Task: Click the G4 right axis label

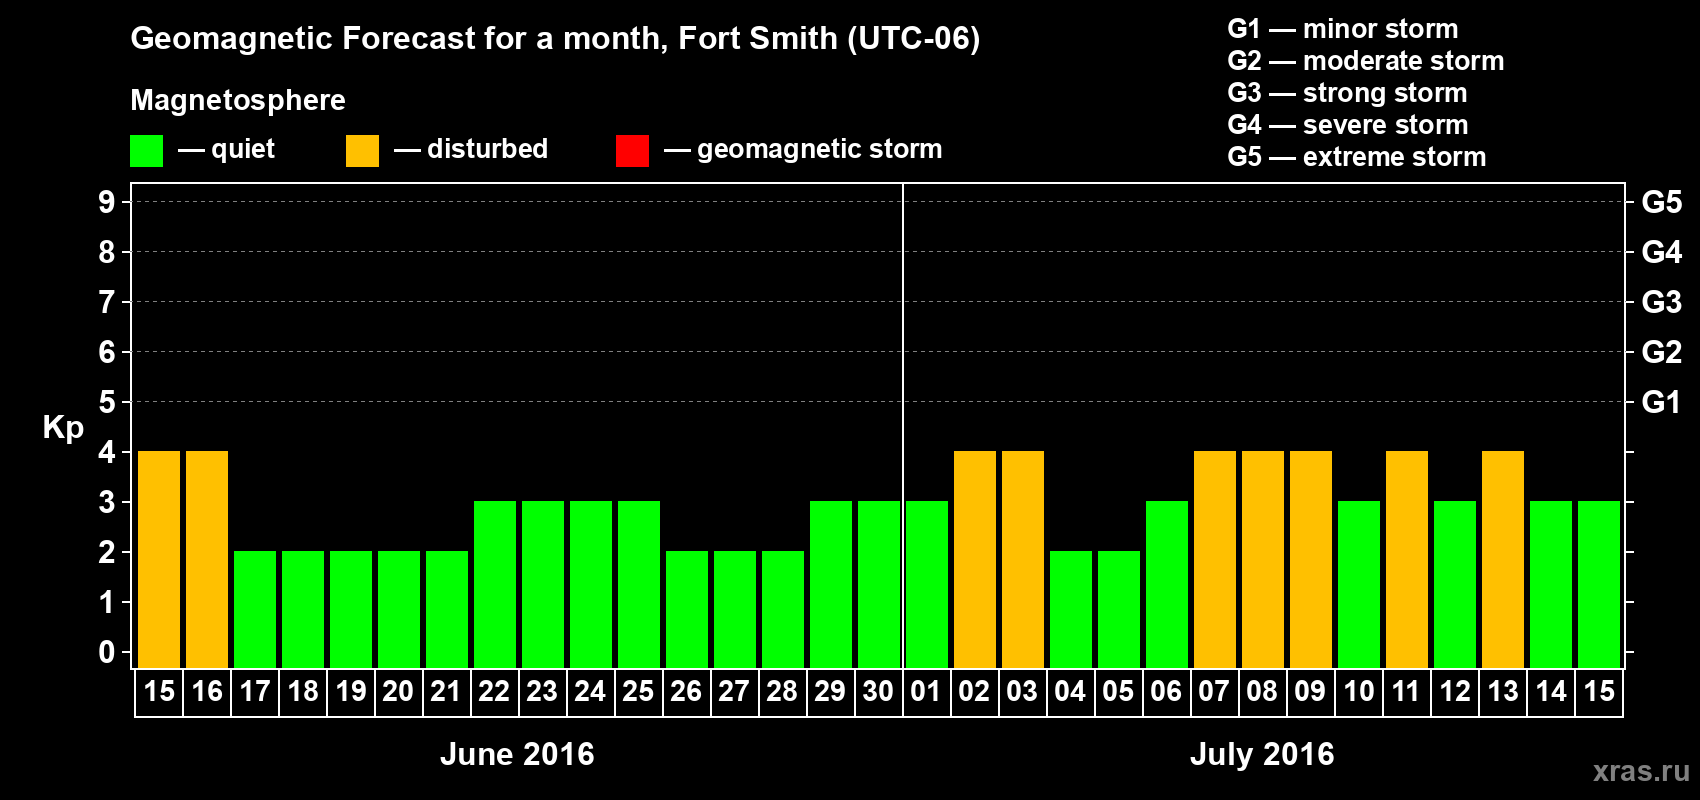Action: click(1662, 252)
